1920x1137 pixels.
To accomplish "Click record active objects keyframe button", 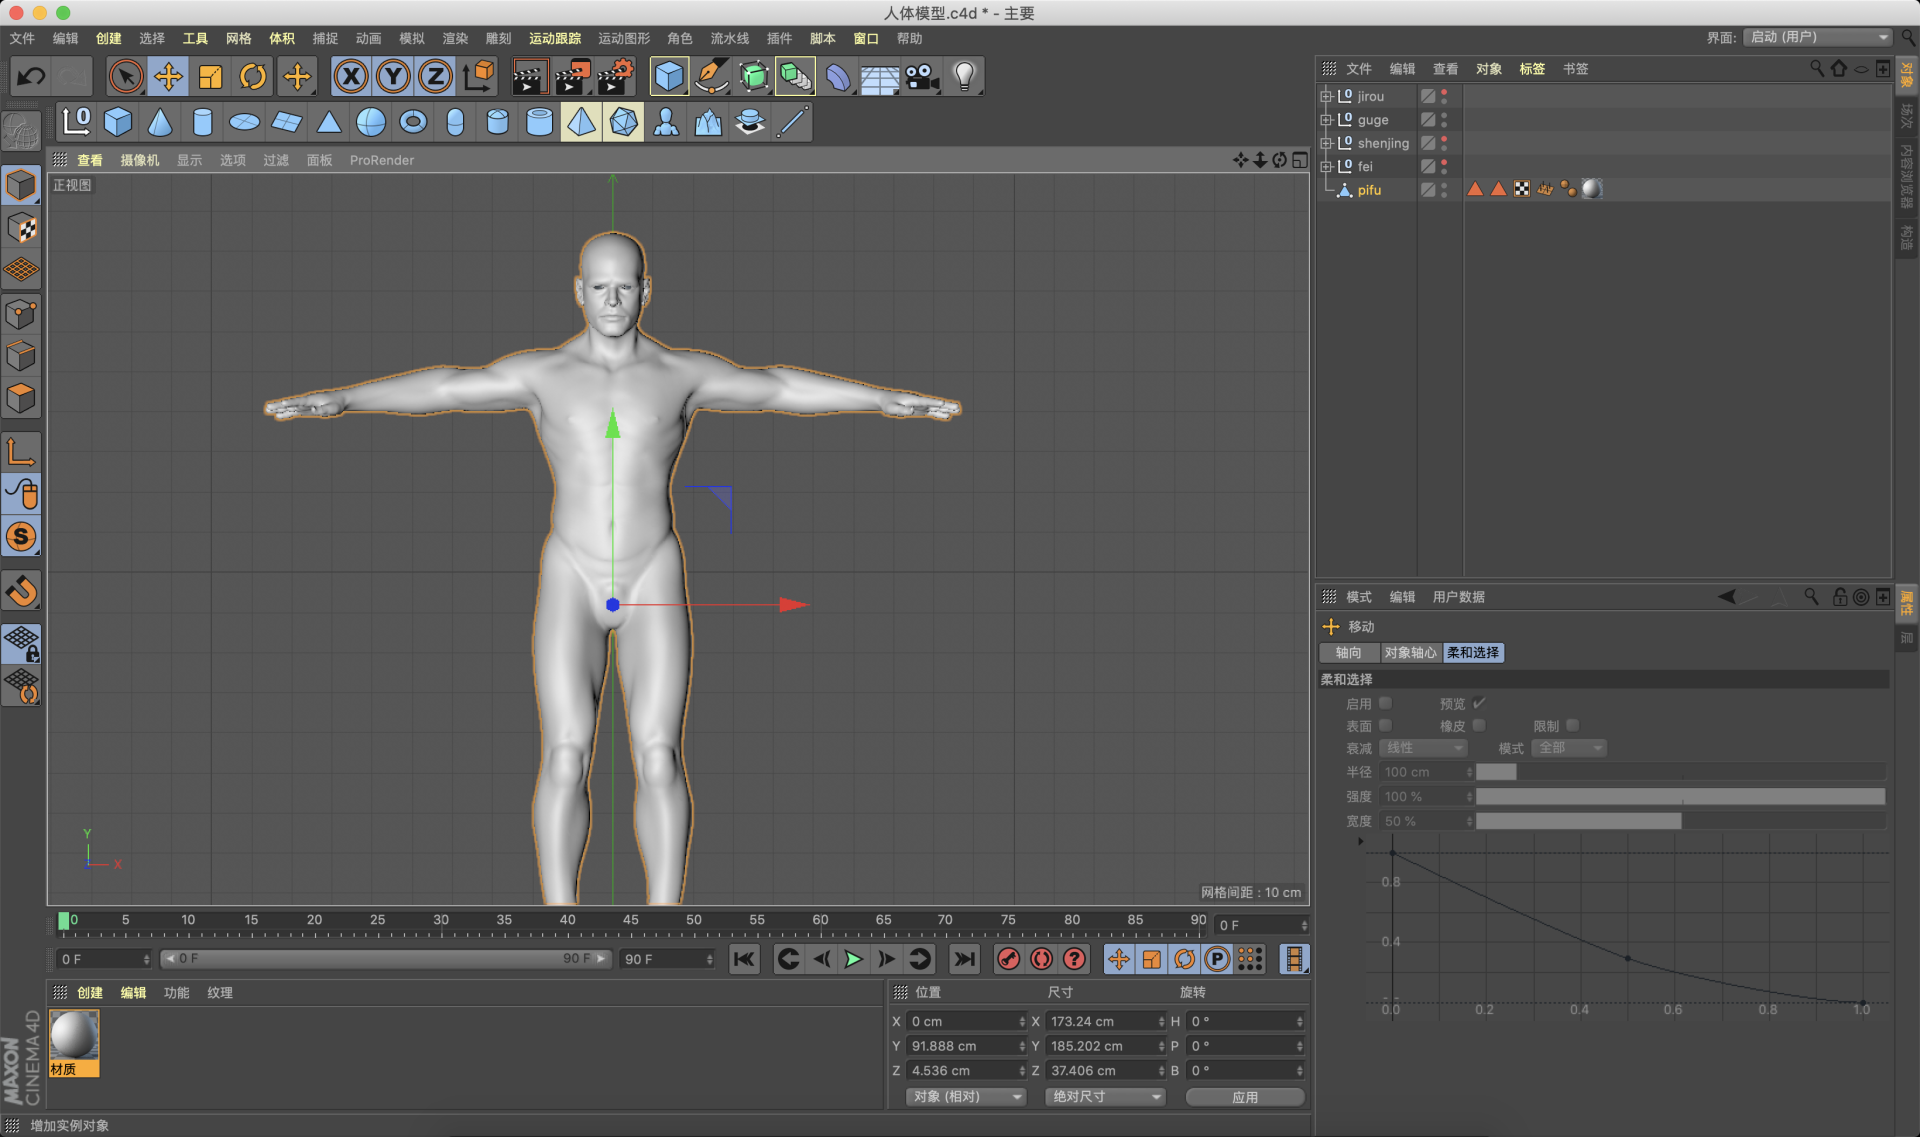I will (1009, 959).
